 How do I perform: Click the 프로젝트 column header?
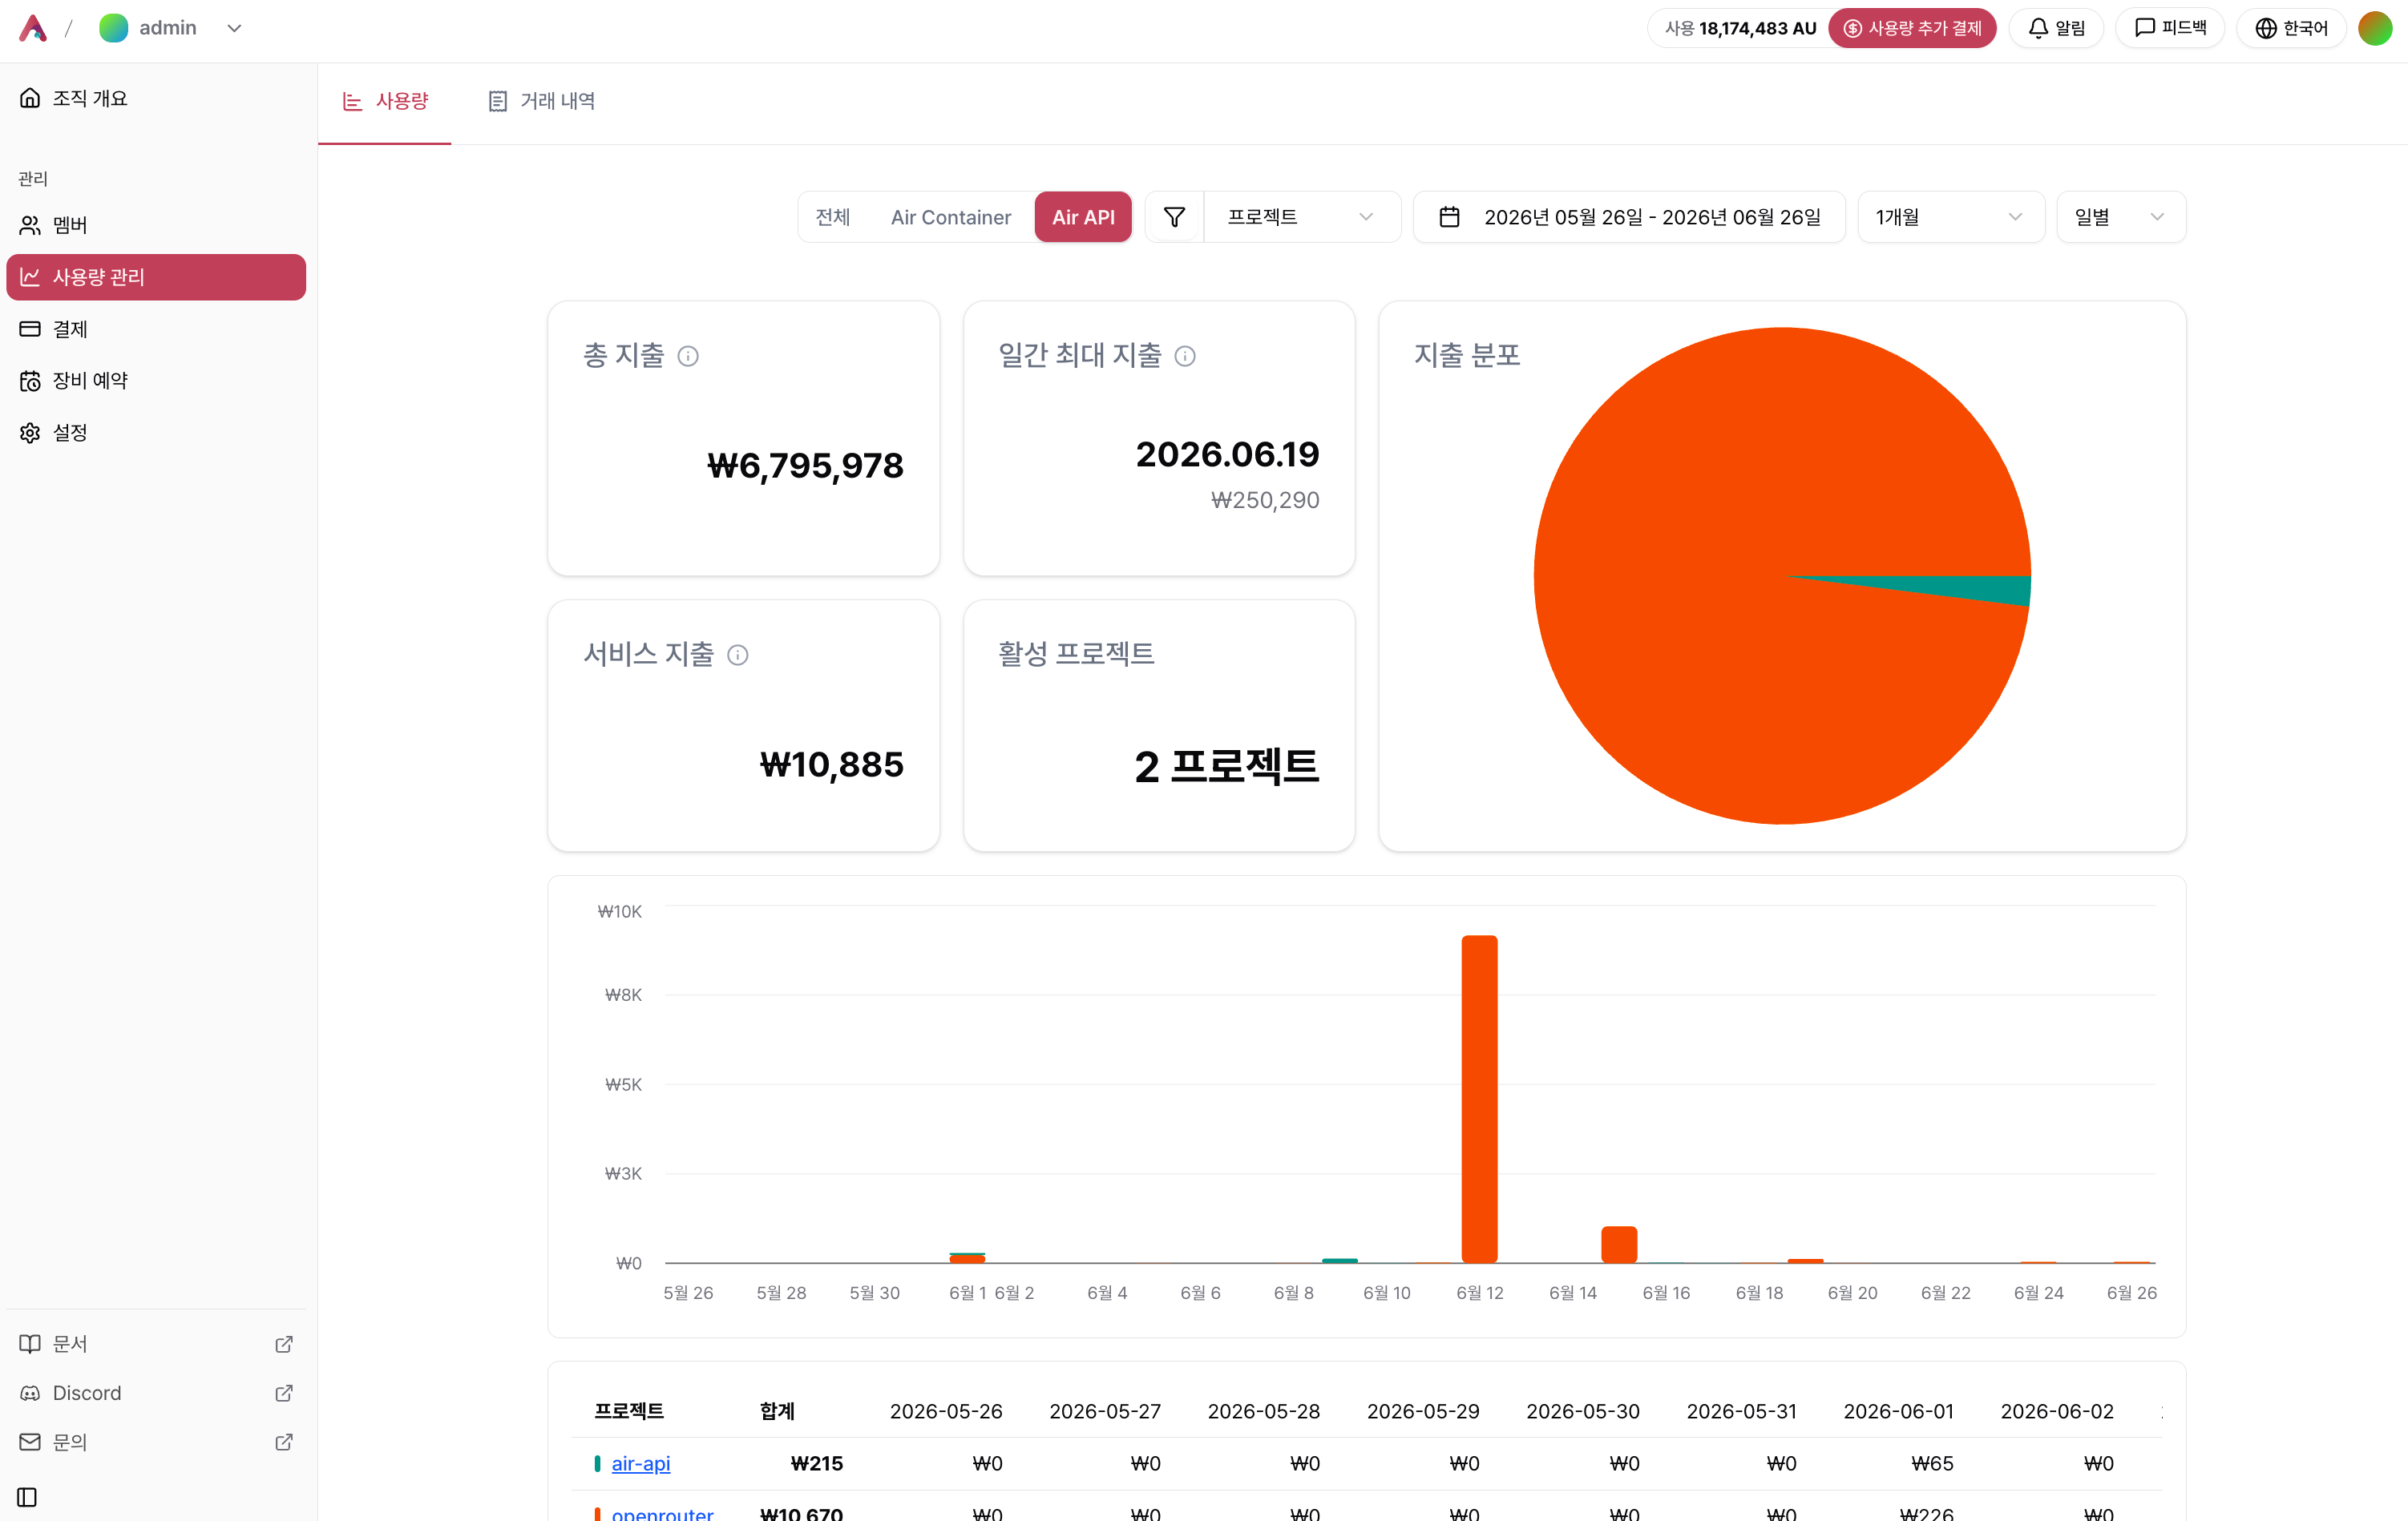pos(629,1411)
